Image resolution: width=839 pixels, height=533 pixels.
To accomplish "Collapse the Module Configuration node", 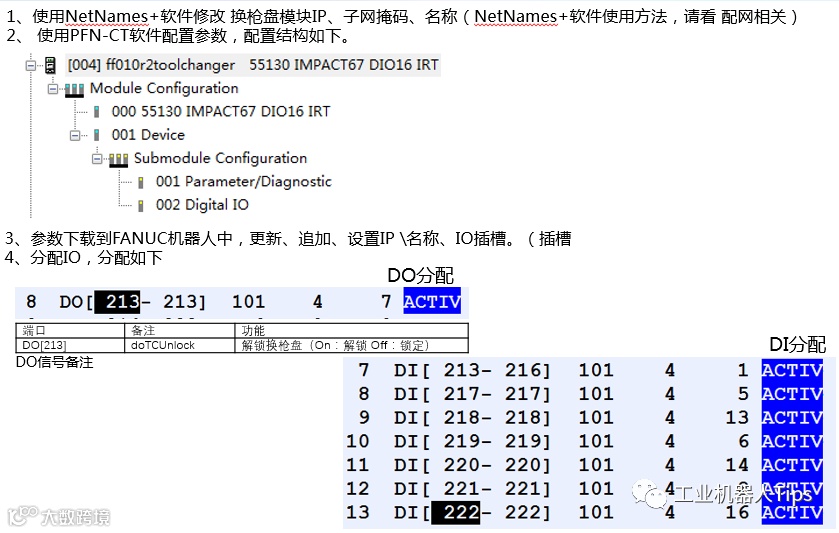I will [x=52, y=89].
